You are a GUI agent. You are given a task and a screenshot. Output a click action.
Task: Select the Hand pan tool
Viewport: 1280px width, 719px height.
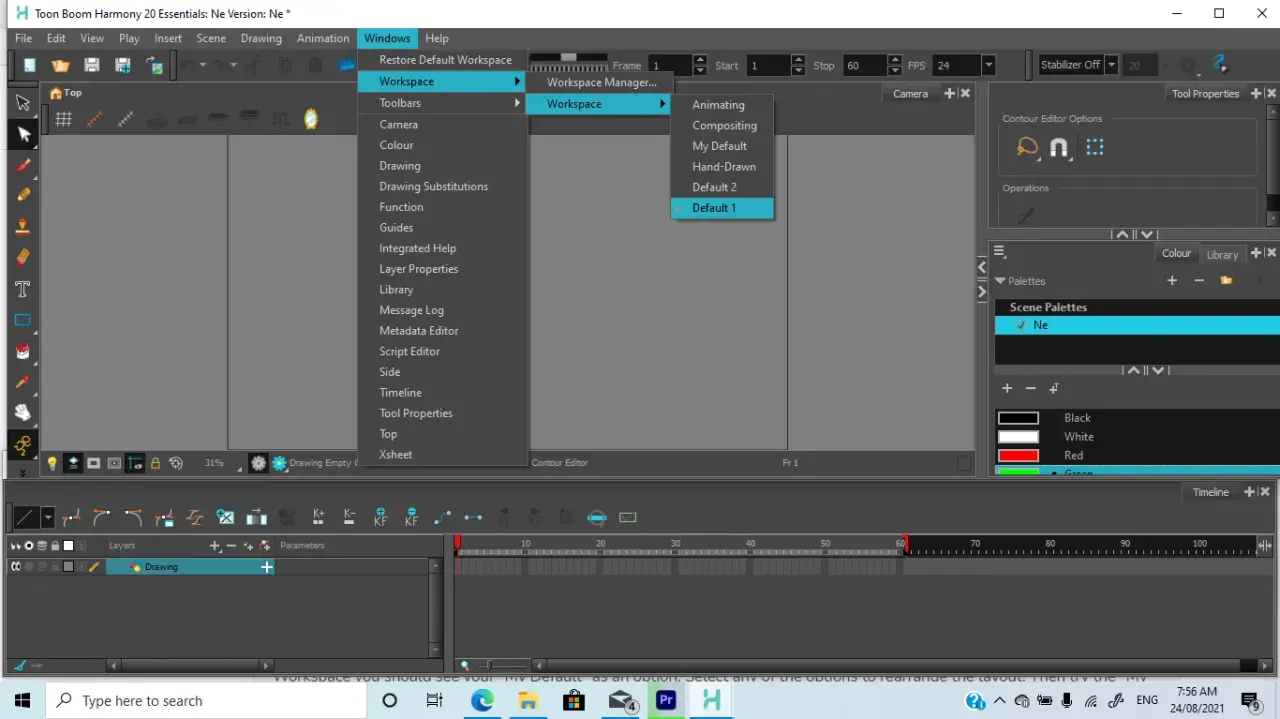click(x=23, y=413)
